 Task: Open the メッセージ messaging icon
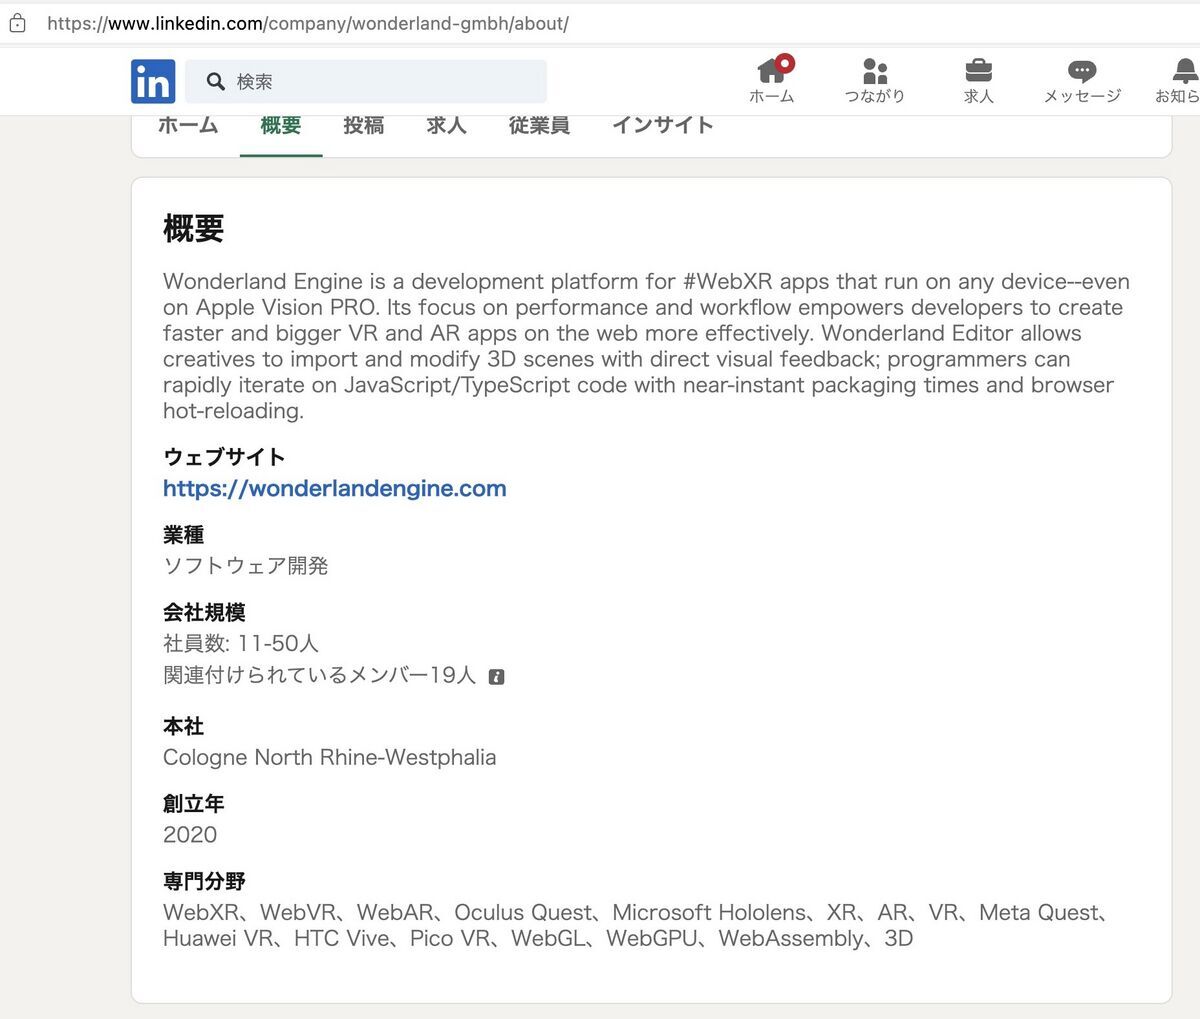[x=1082, y=80]
